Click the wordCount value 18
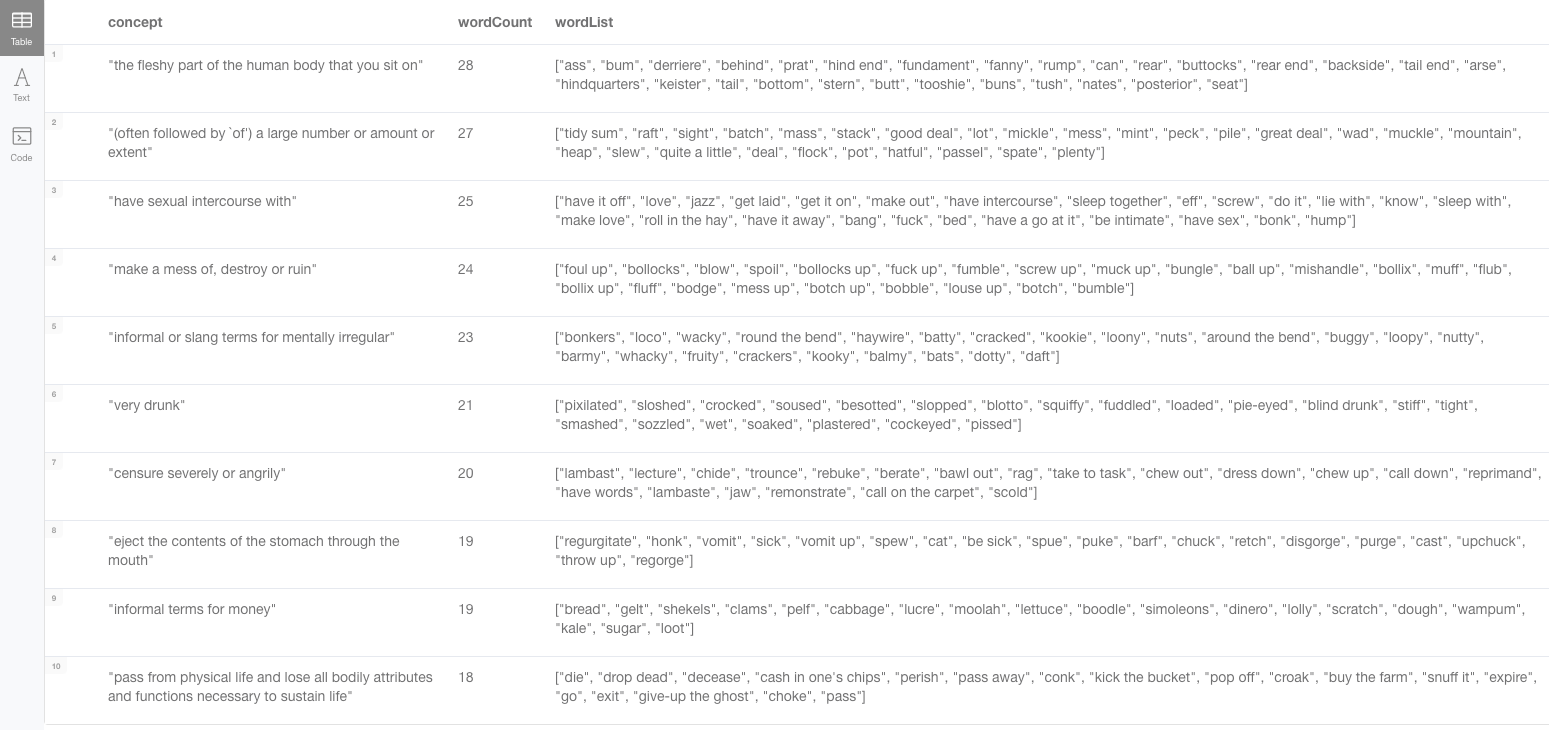This screenshot has height=730, width=1549. pyautogui.click(x=465, y=677)
